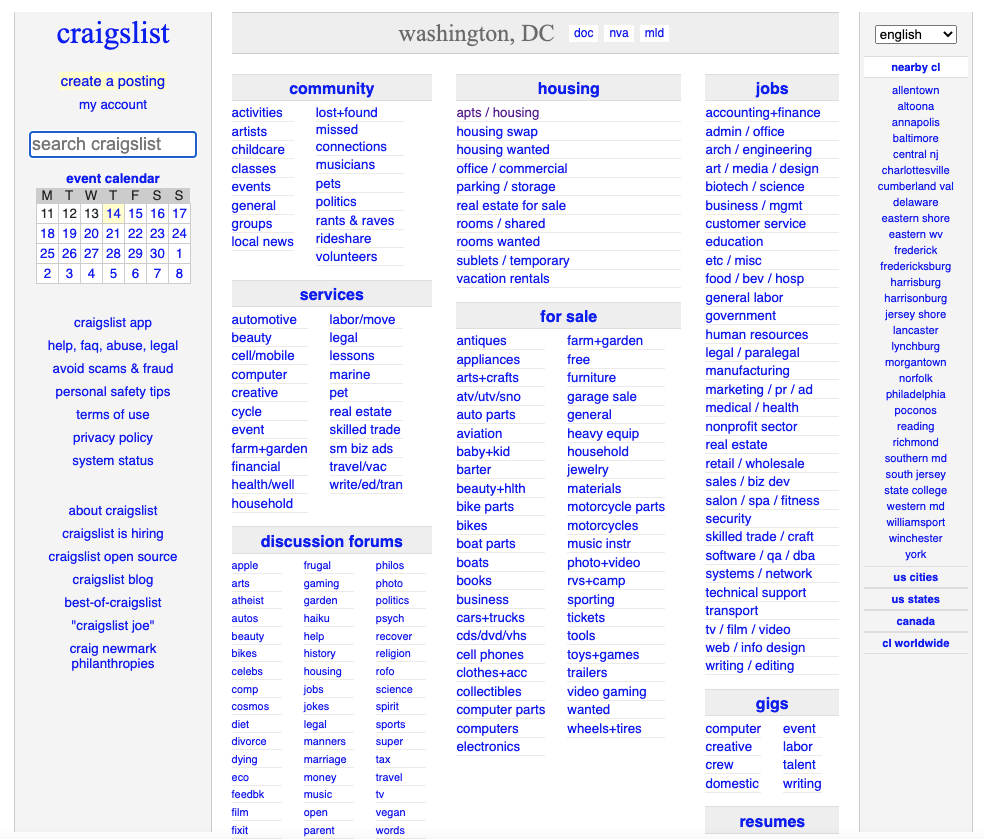The height and width of the screenshot is (839, 984).
Task: Browse vacation rentals
Action: [x=503, y=279]
